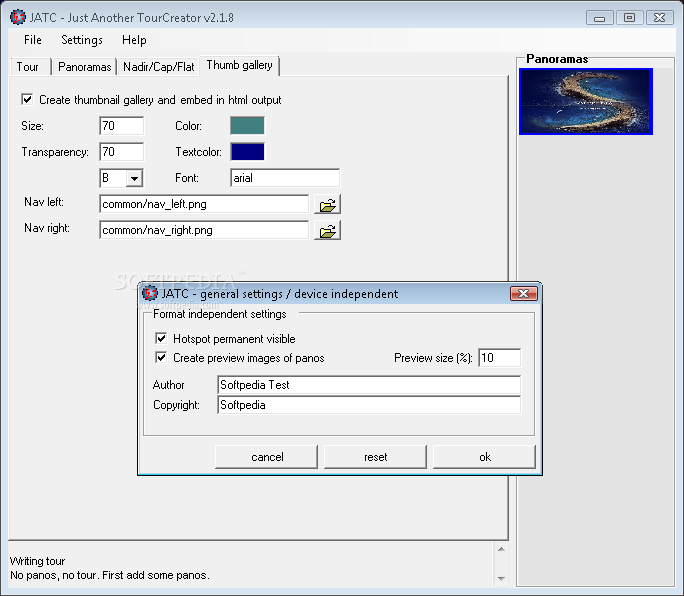Select the panorama thumbnail in Panoramas panel
The image size is (684, 596).
[x=586, y=101]
